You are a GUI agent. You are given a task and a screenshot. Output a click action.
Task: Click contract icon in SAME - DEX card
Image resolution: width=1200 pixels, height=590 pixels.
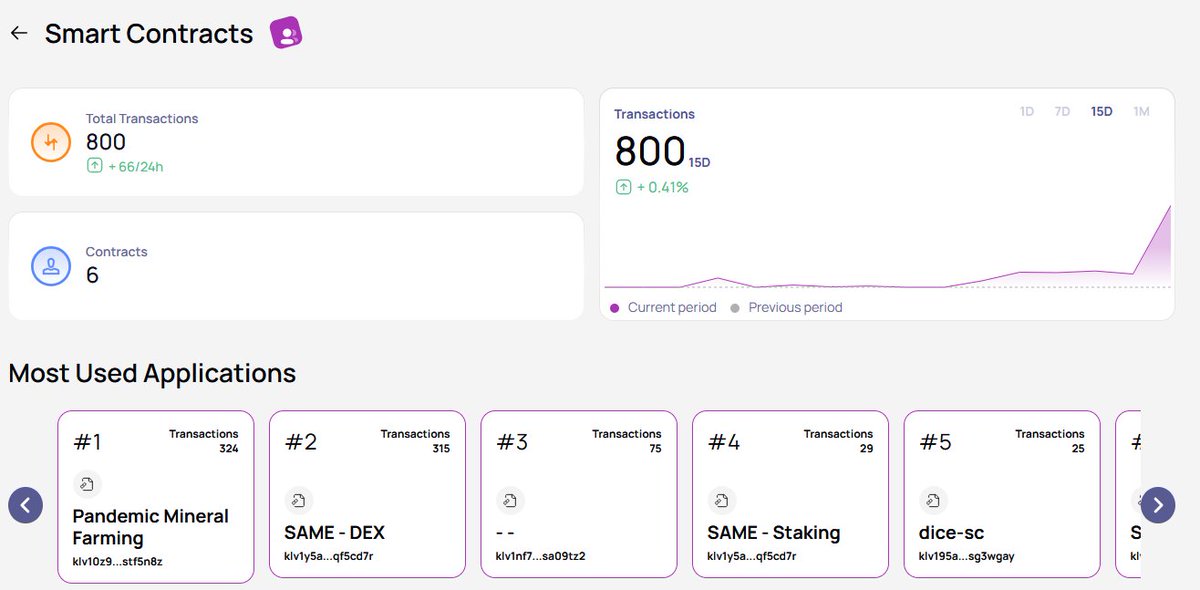click(298, 500)
